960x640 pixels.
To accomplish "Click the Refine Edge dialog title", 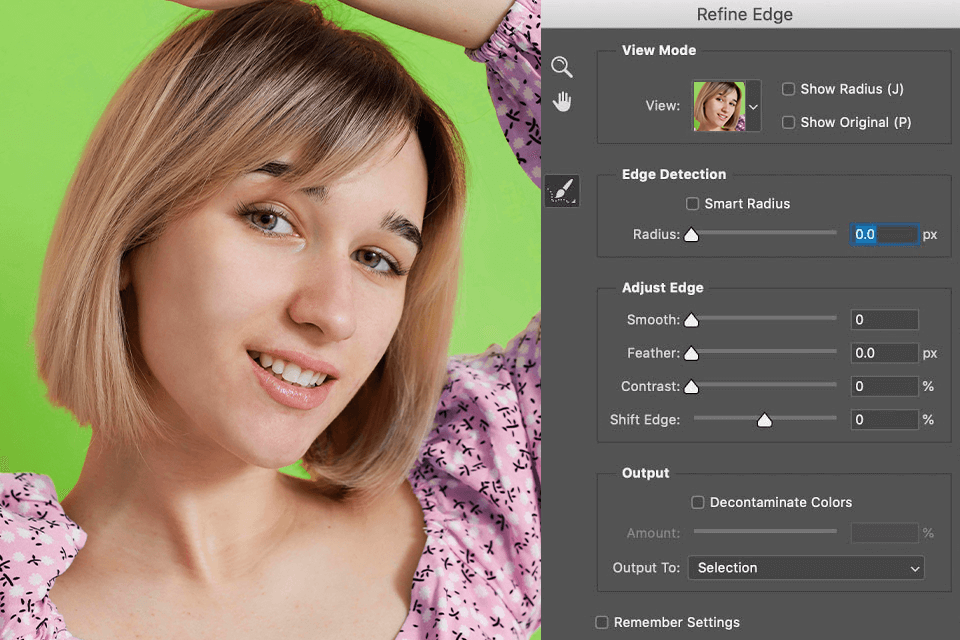I will click(x=744, y=14).
